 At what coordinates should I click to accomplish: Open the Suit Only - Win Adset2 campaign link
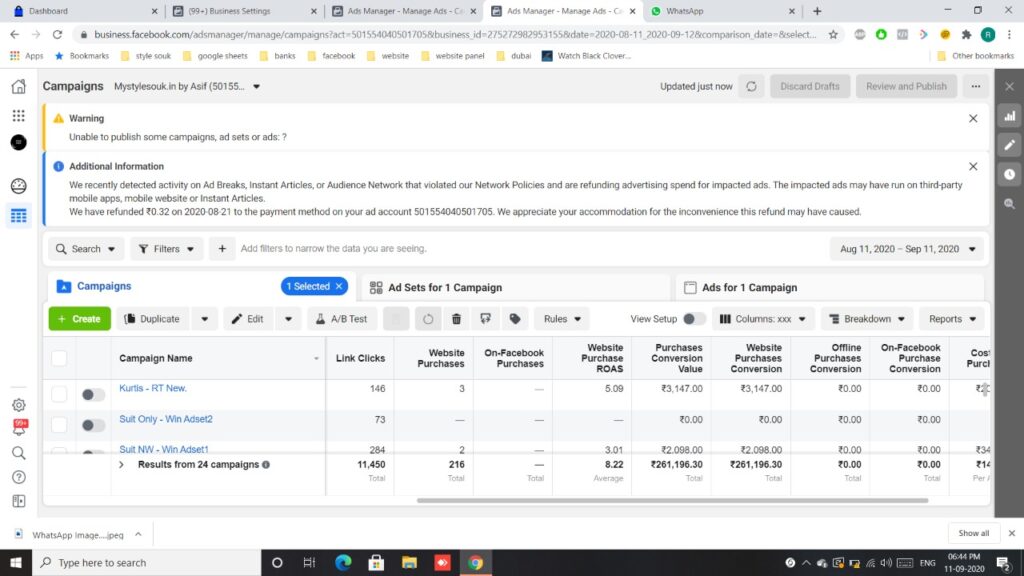(x=166, y=419)
